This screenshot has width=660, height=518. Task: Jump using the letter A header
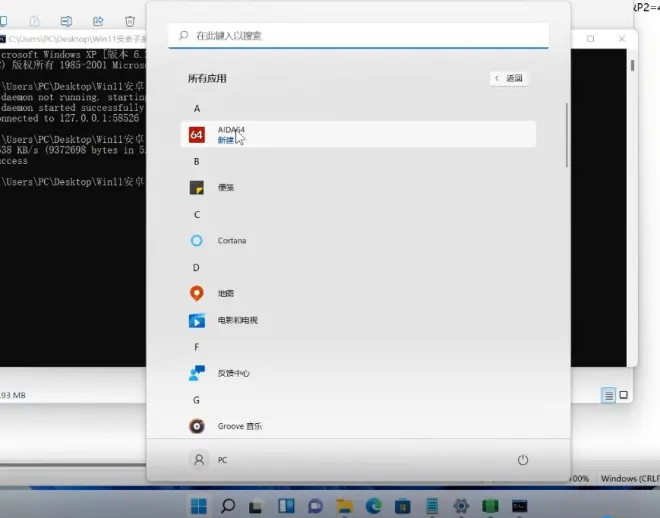click(197, 109)
